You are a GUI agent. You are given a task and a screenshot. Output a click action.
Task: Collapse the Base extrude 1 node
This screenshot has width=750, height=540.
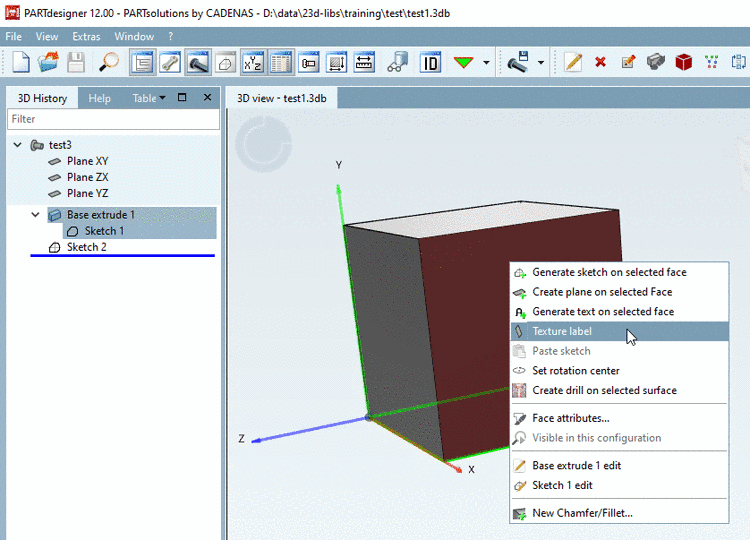click(x=36, y=215)
